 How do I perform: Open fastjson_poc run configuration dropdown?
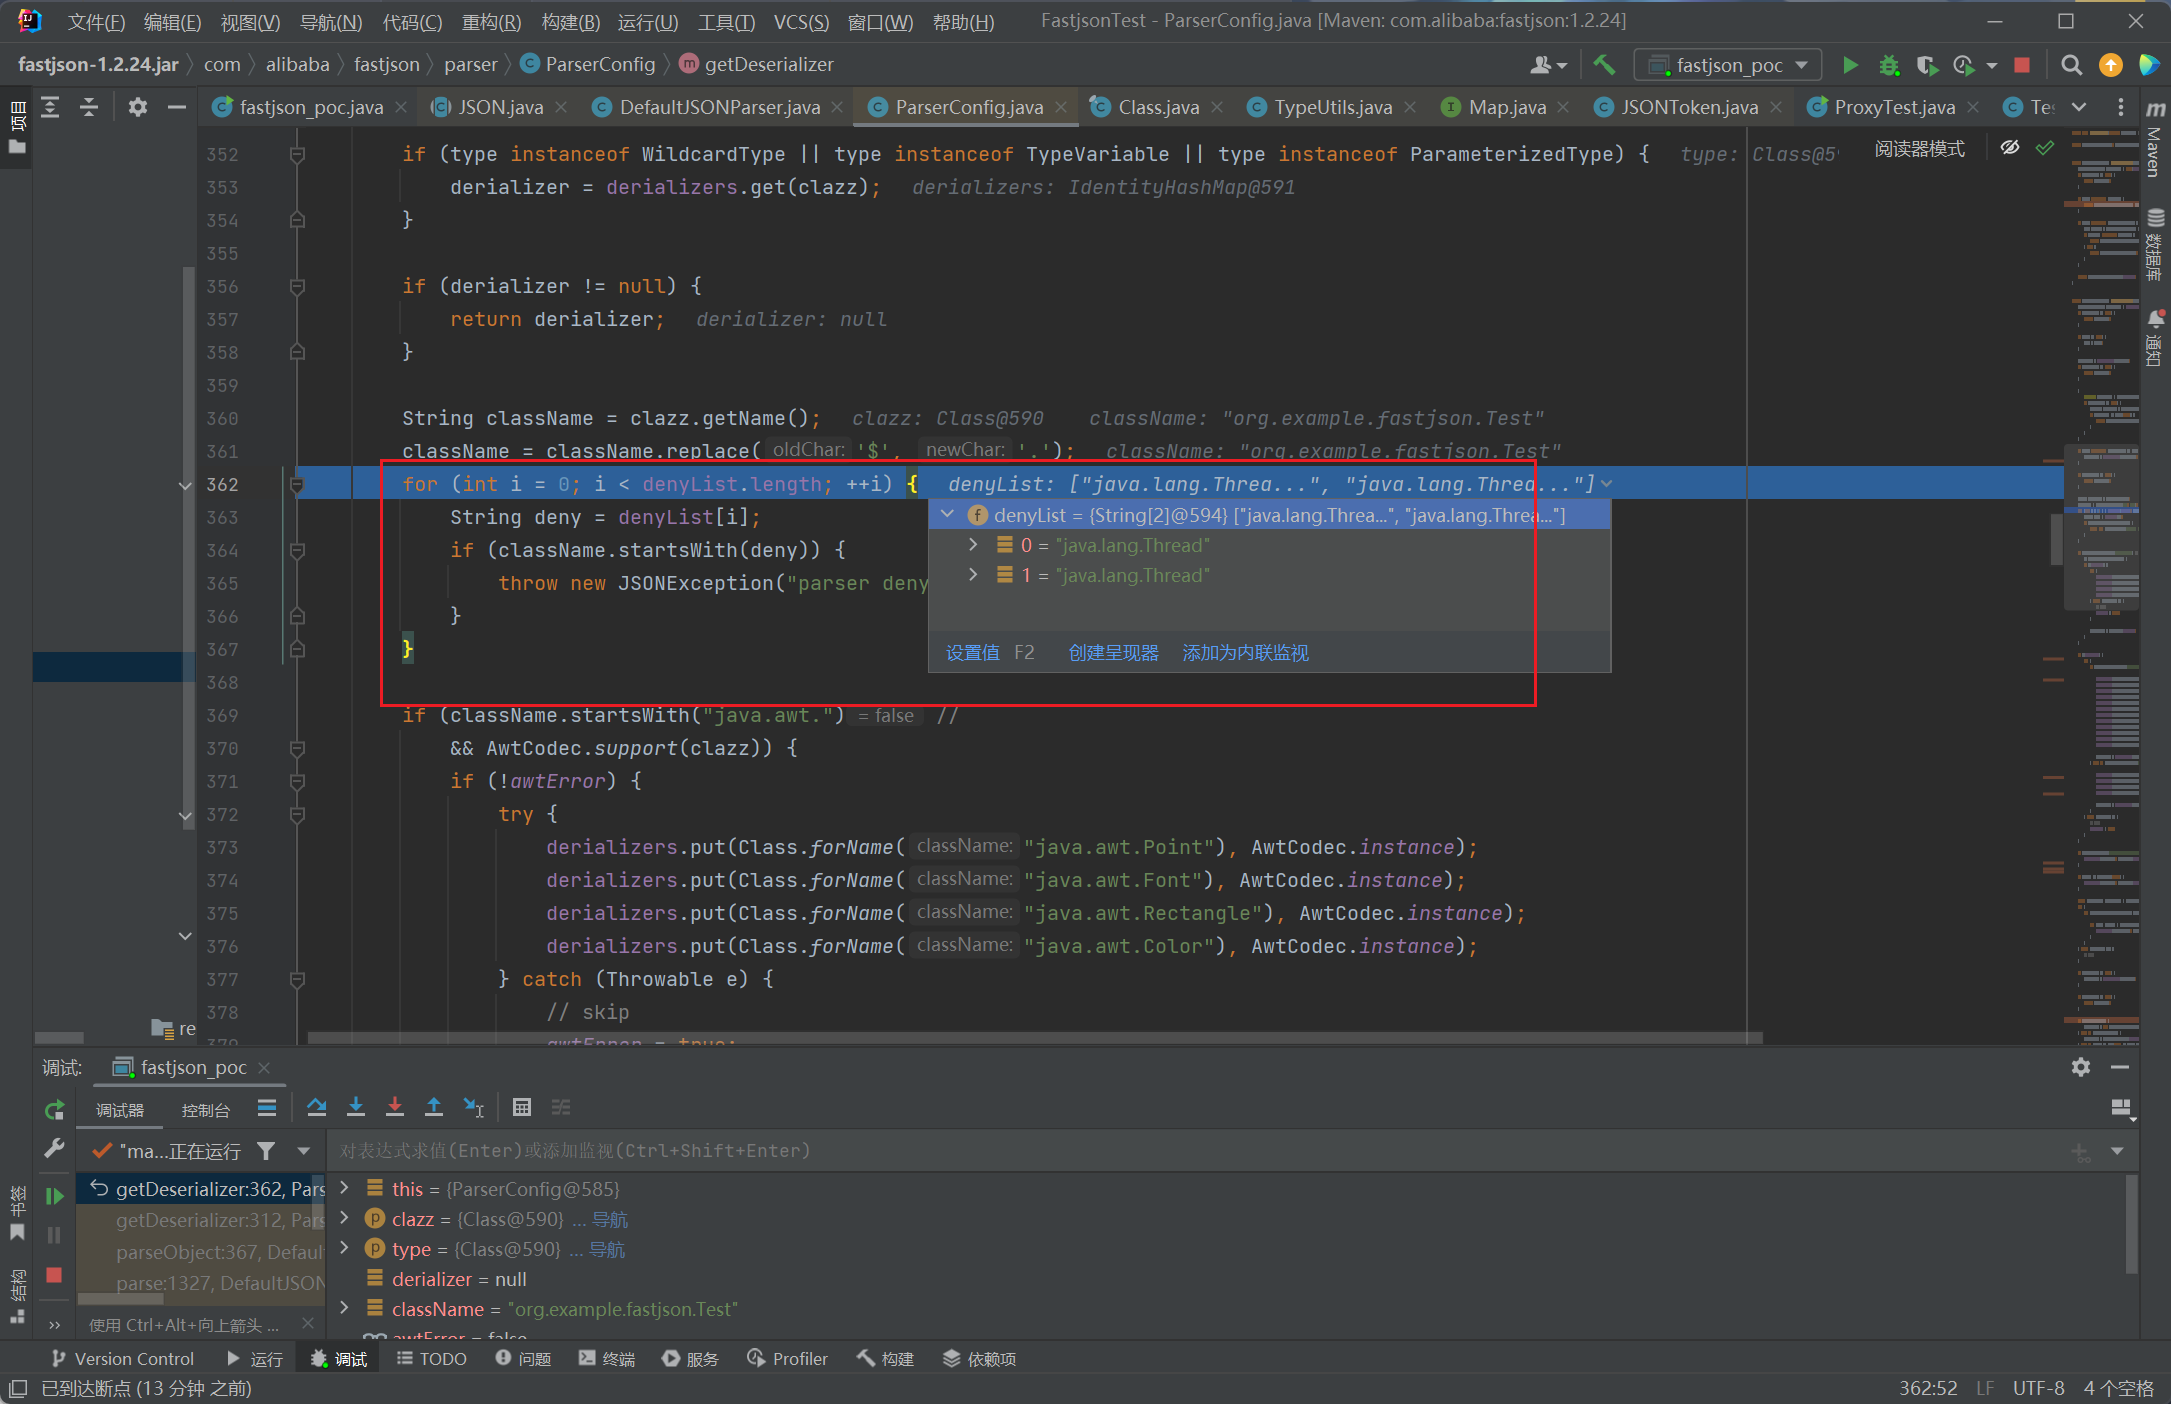1728,65
